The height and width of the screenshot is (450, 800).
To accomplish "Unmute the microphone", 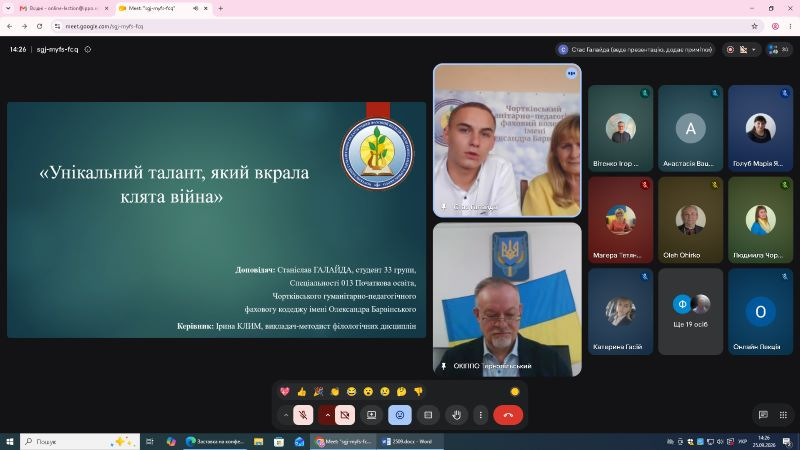I will click(x=303, y=415).
